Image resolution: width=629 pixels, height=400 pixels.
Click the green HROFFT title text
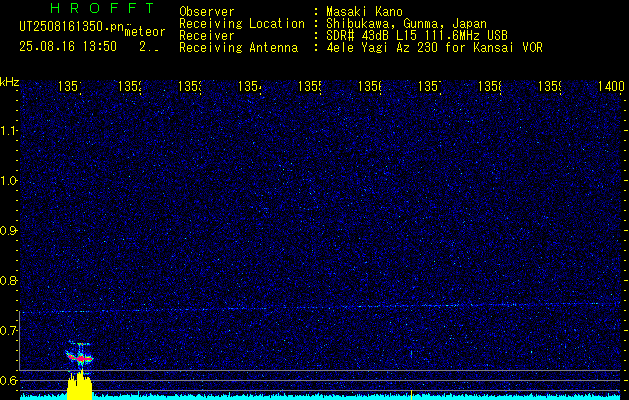pyautogui.click(x=102, y=8)
